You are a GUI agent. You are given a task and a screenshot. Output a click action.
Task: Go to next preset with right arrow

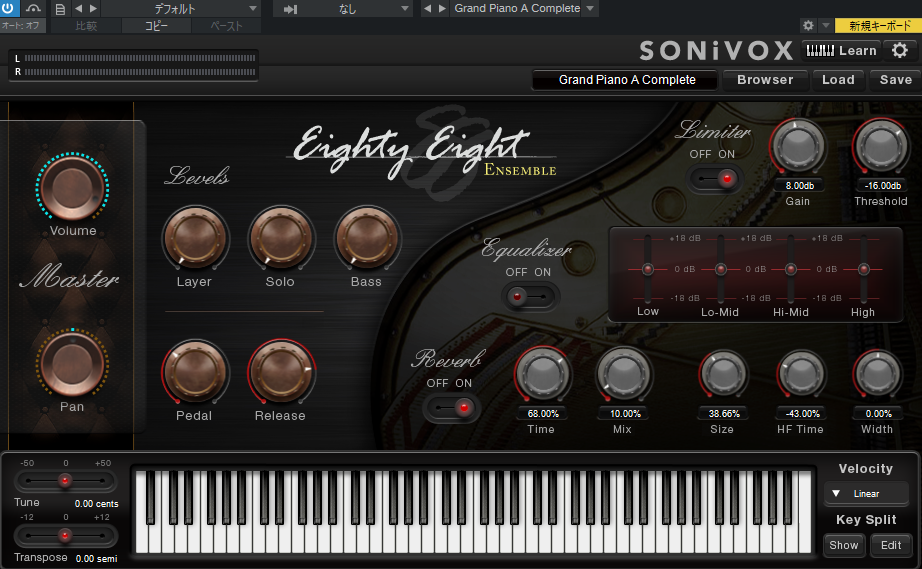point(93,9)
